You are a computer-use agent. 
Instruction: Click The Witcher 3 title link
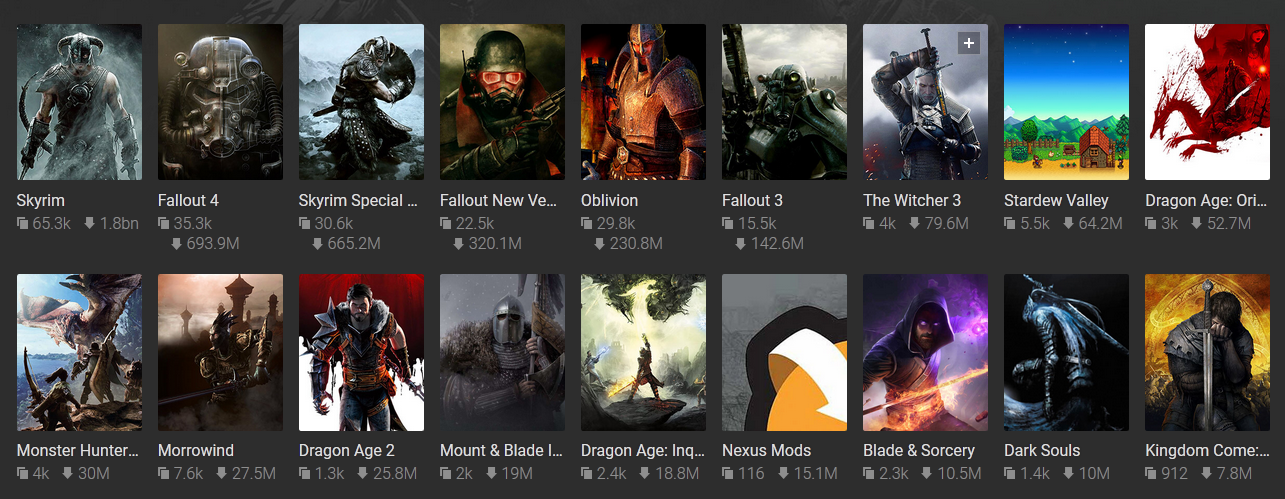pyautogui.click(x=912, y=201)
